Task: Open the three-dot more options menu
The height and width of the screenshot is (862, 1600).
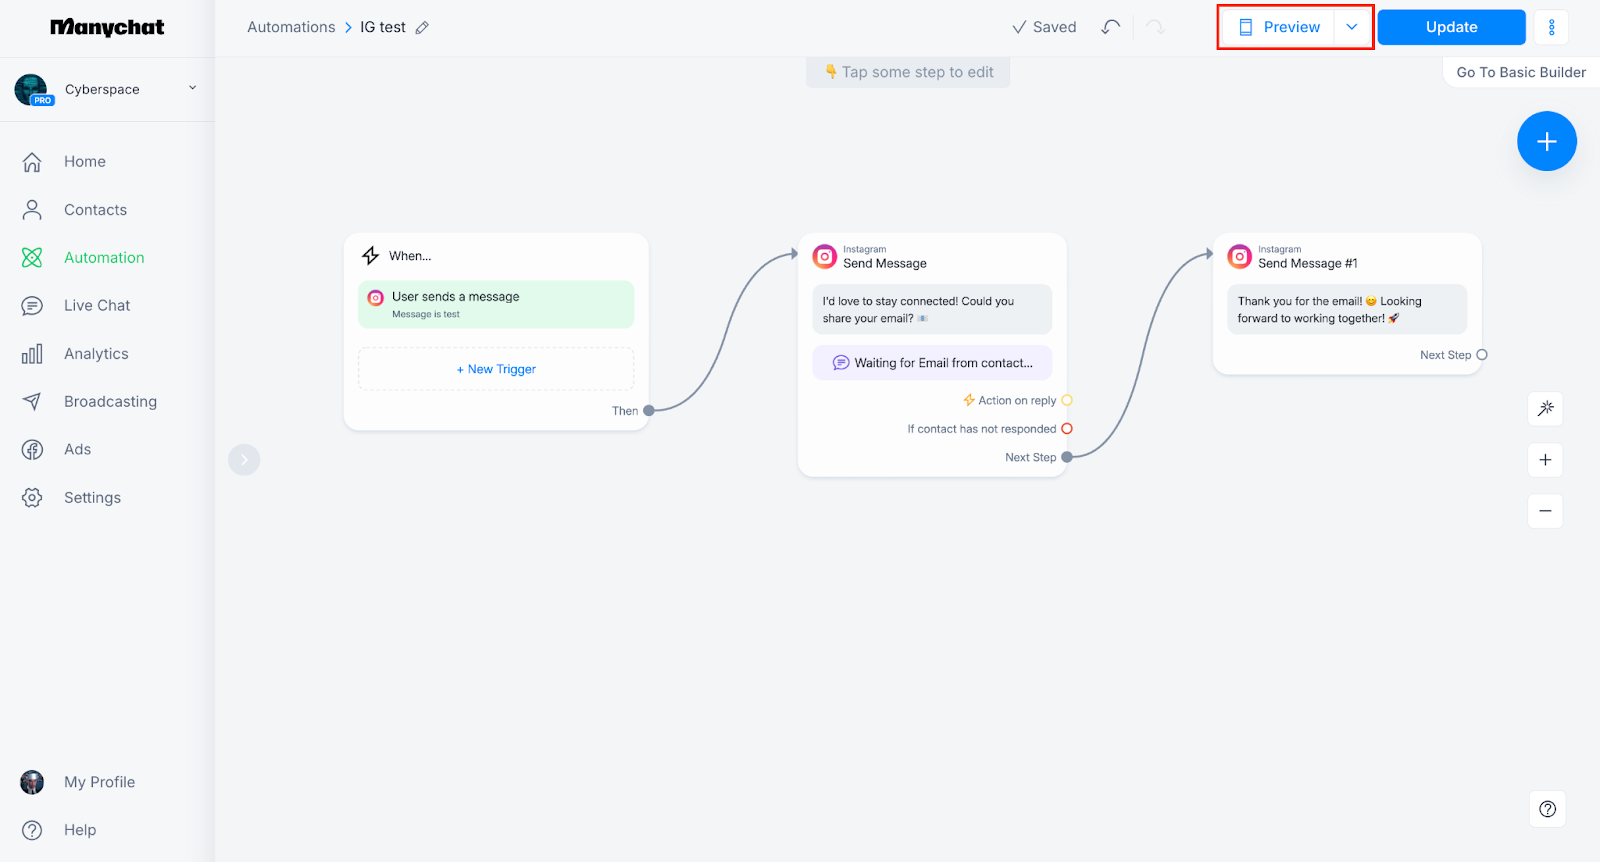Action: 1551,27
